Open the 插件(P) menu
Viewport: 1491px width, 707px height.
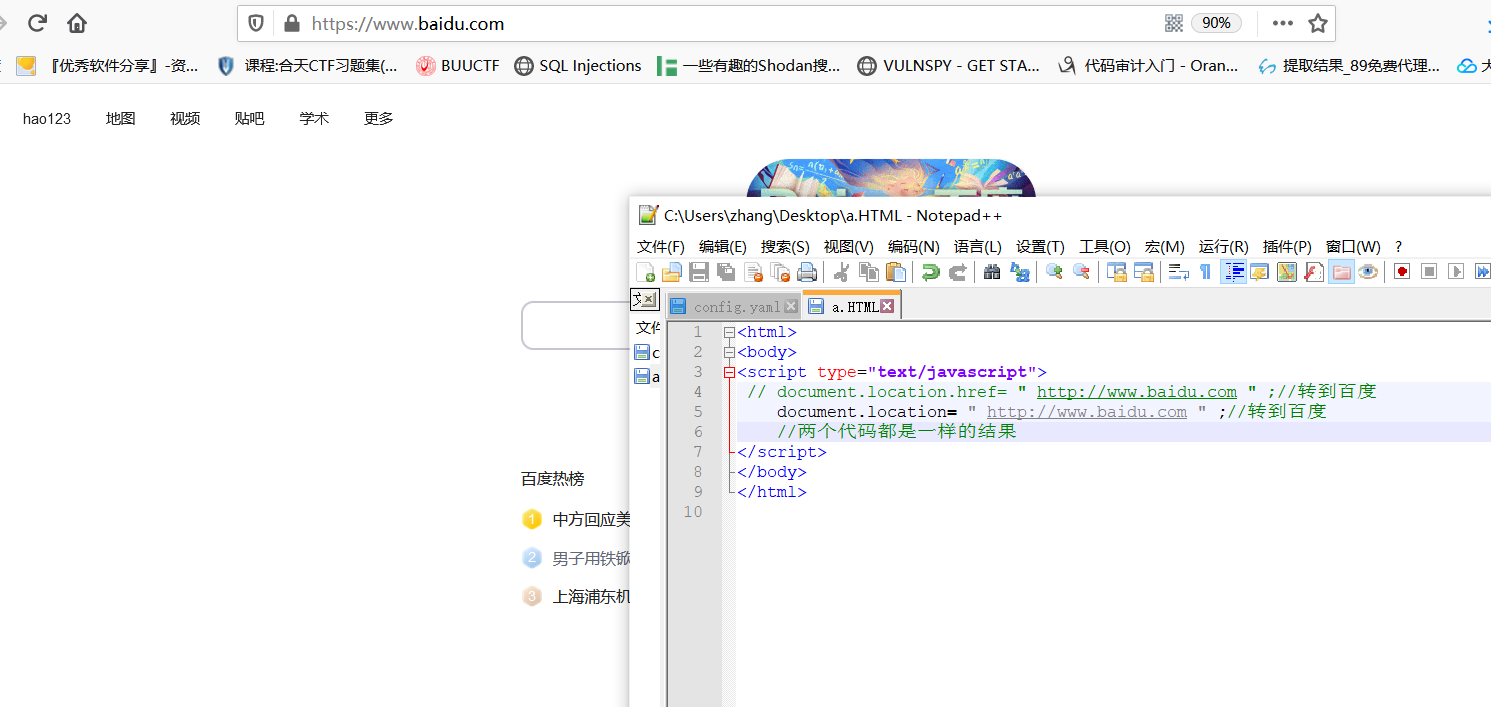pyautogui.click(x=1287, y=247)
